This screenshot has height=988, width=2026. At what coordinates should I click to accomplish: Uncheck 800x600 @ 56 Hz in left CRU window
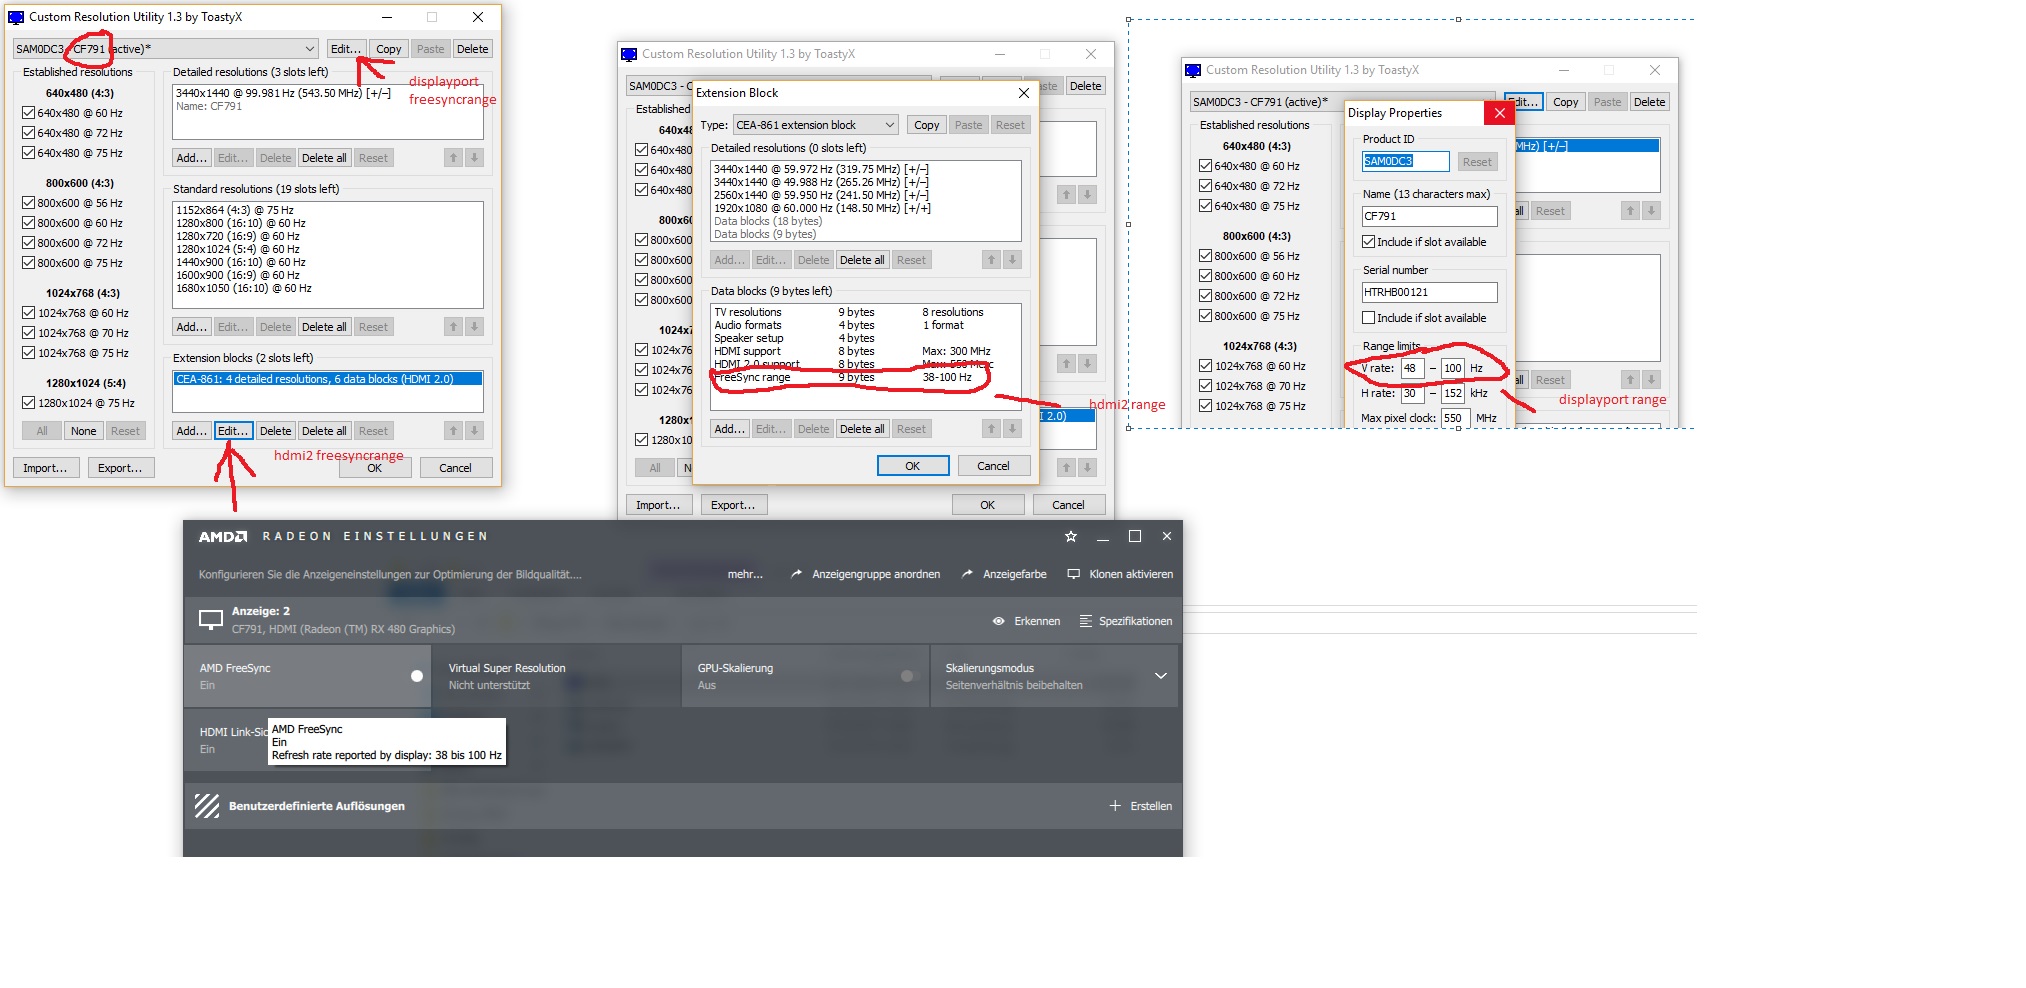[x=29, y=203]
